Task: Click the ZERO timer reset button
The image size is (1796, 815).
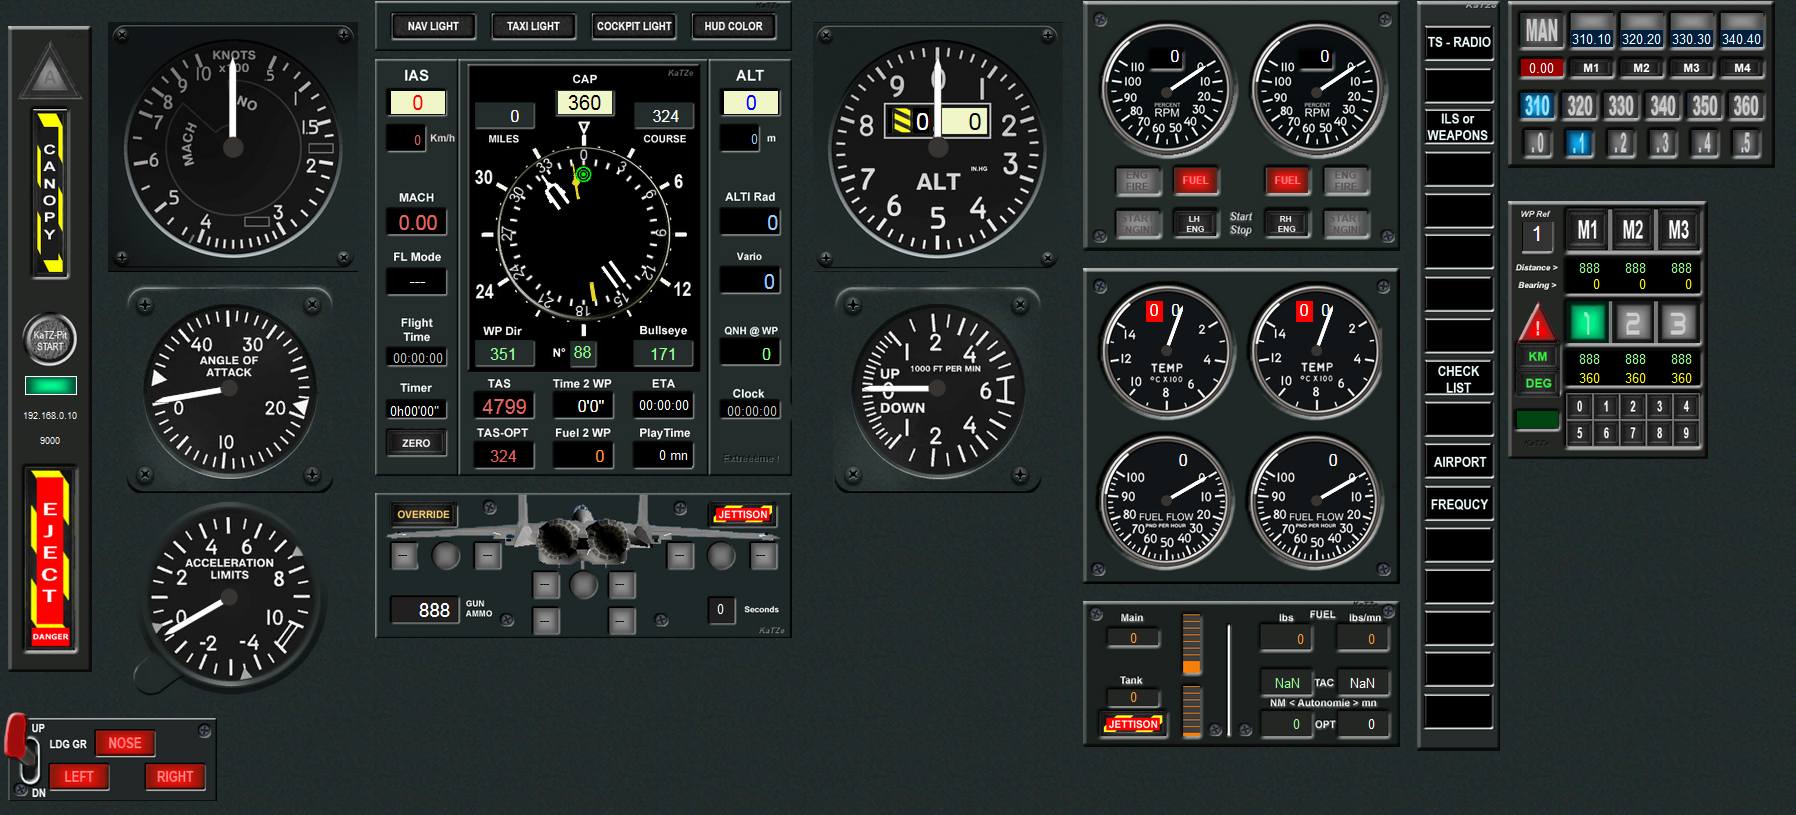Action: click(x=416, y=443)
